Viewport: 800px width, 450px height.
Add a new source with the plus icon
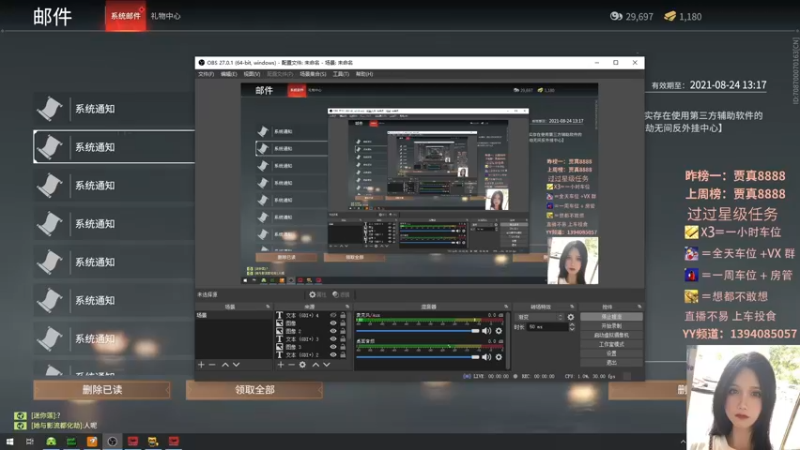point(281,365)
